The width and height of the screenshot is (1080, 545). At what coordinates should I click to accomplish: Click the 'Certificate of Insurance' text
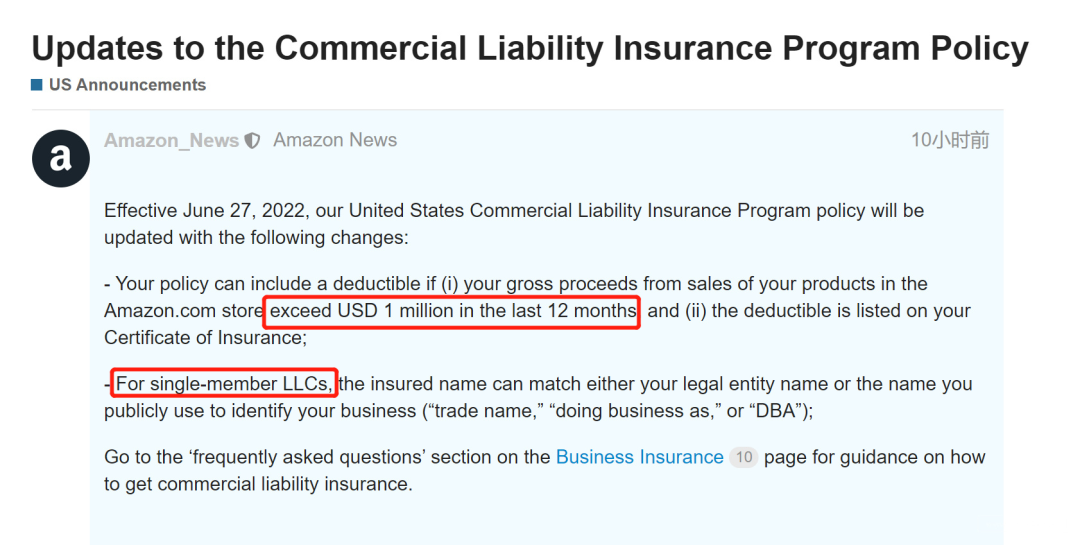[202, 338]
